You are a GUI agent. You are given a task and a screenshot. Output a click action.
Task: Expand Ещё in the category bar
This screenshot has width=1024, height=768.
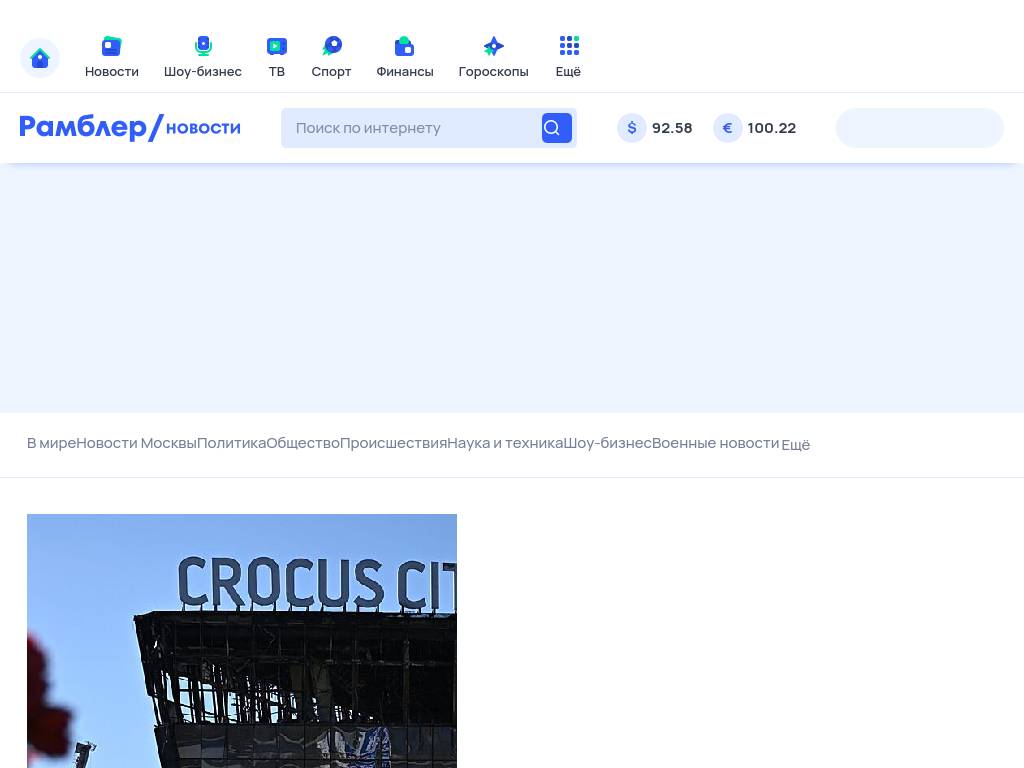coord(795,444)
